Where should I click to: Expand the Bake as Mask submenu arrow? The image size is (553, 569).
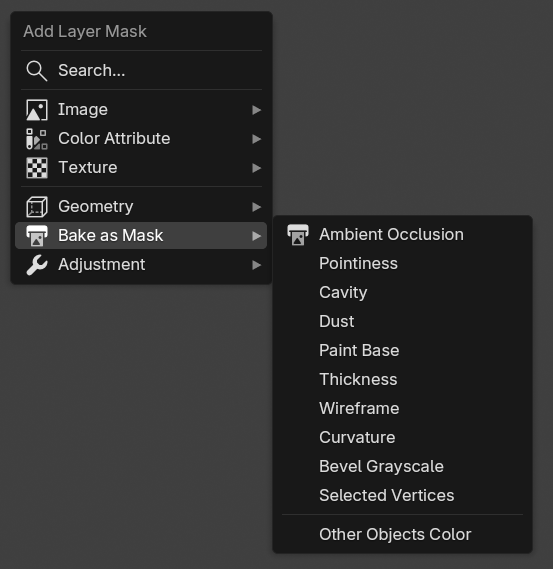pos(257,236)
